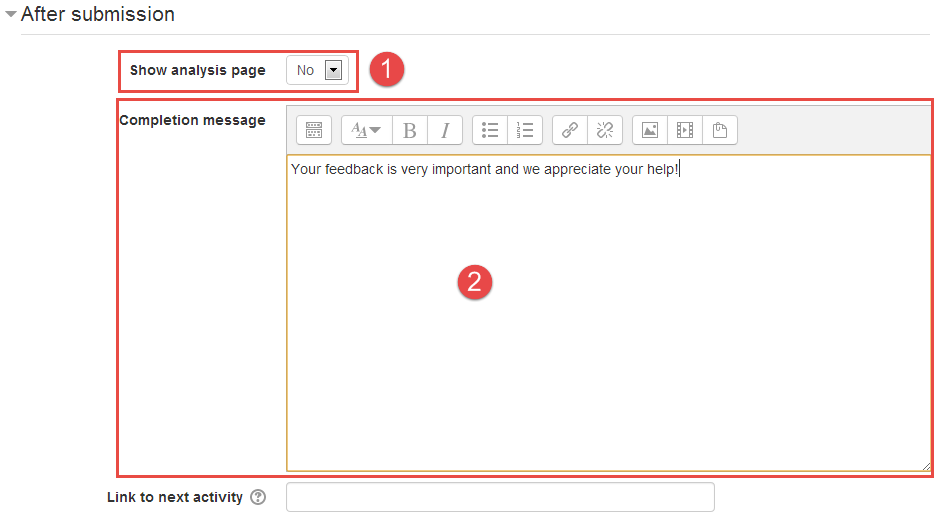Click the Link to next activity field

[500, 497]
